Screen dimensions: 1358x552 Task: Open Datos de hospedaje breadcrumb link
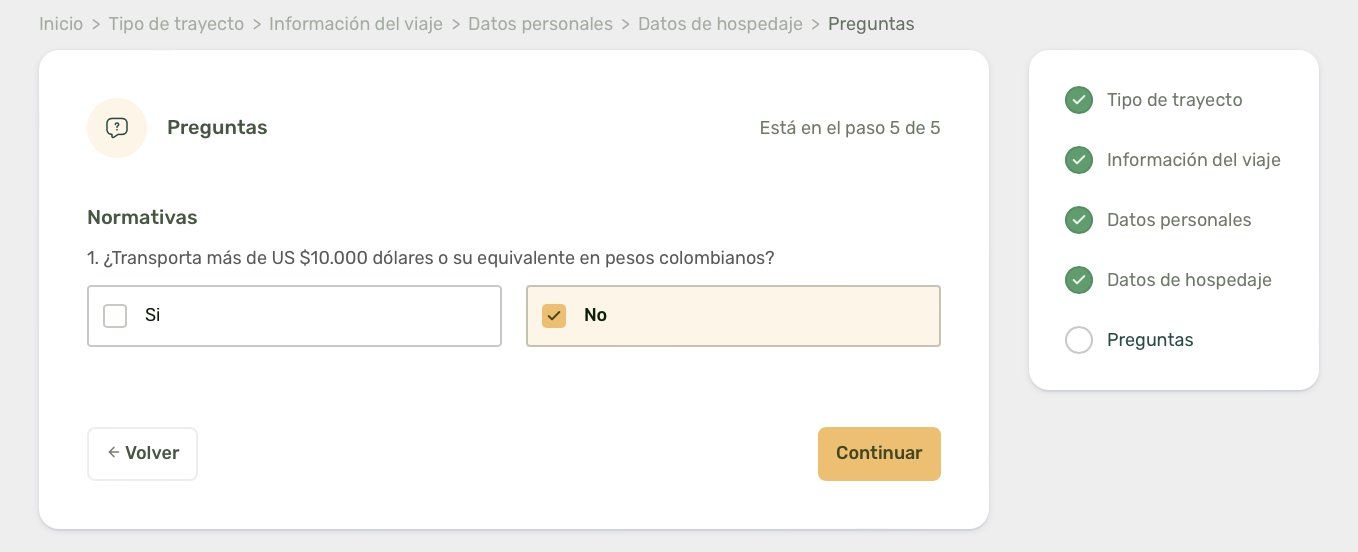pyautogui.click(x=720, y=24)
